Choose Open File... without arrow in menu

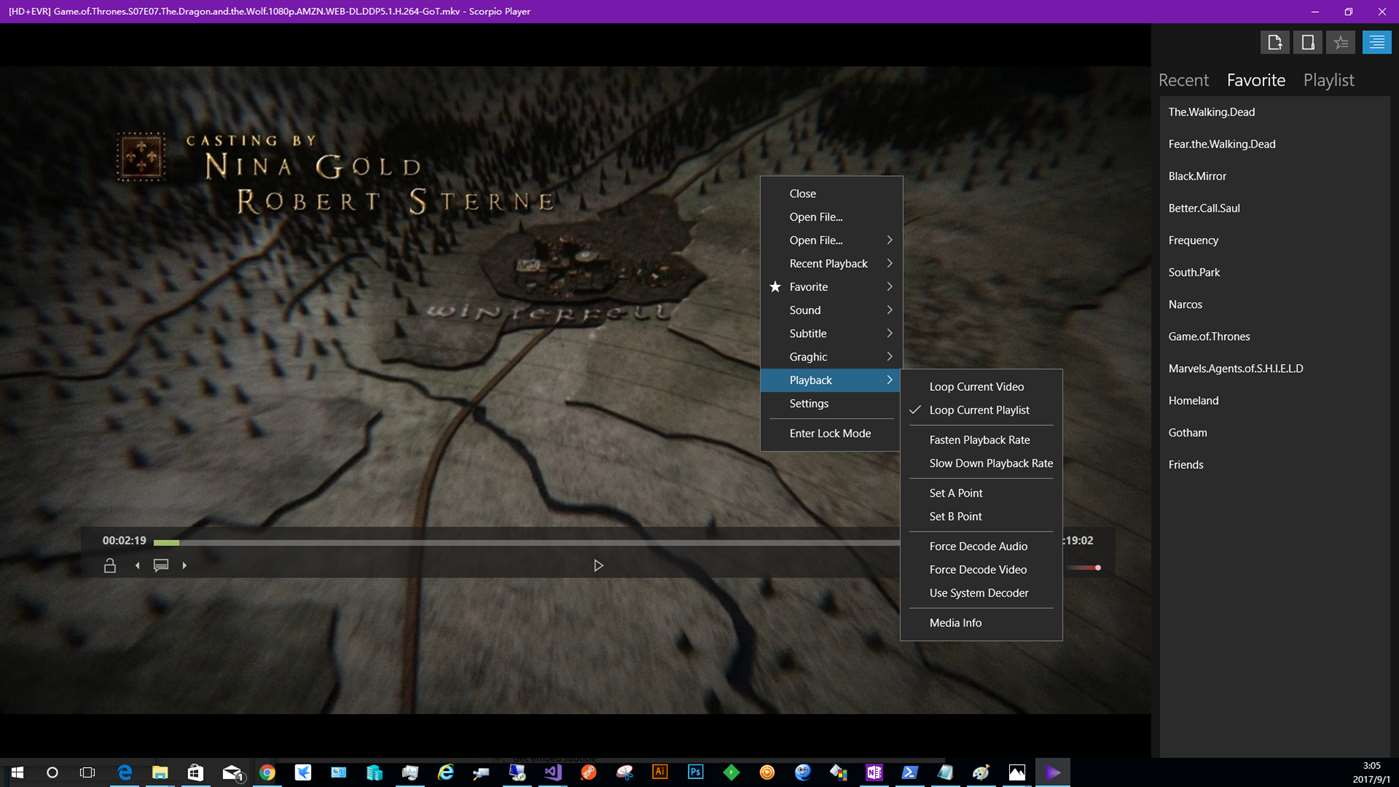click(x=832, y=217)
